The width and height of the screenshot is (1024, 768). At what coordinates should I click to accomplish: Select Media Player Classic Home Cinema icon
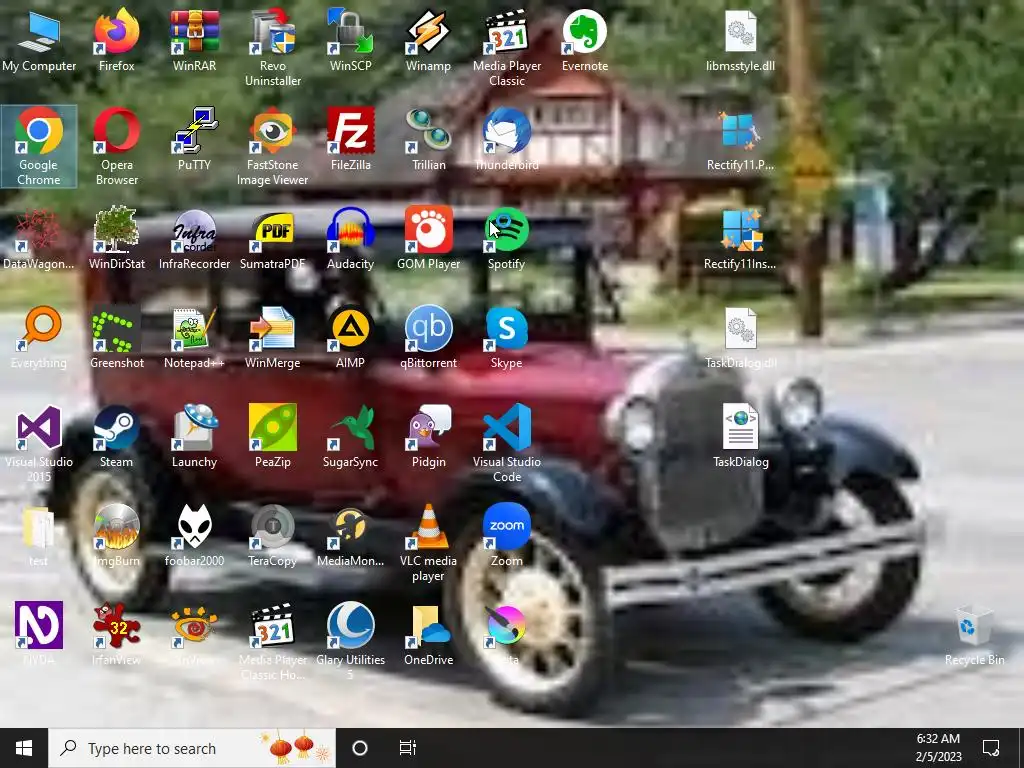pyautogui.click(x=272, y=627)
